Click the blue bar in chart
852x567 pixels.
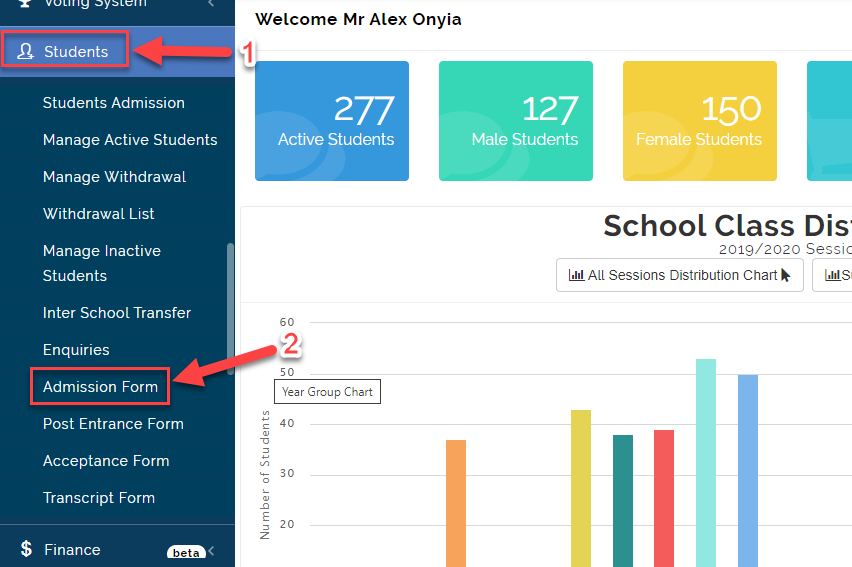coord(748,471)
